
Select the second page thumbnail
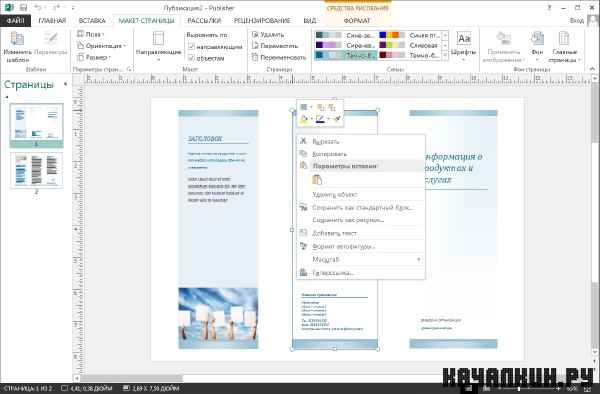pos(36,170)
